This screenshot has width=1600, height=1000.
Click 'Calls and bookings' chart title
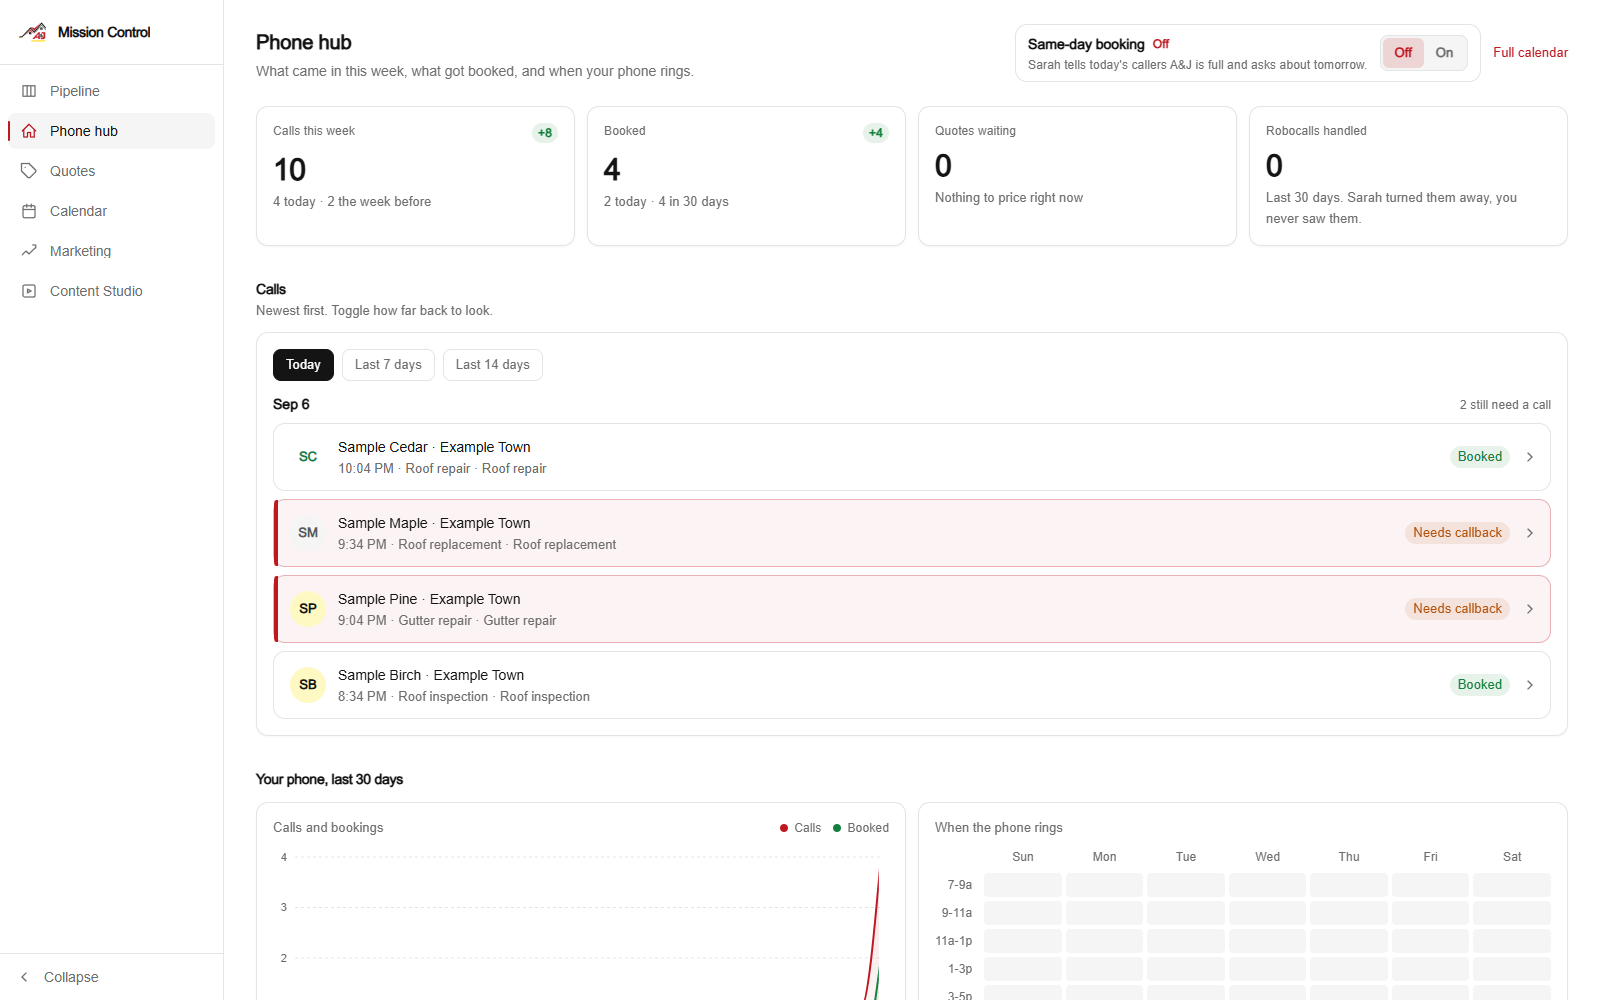pos(328,828)
